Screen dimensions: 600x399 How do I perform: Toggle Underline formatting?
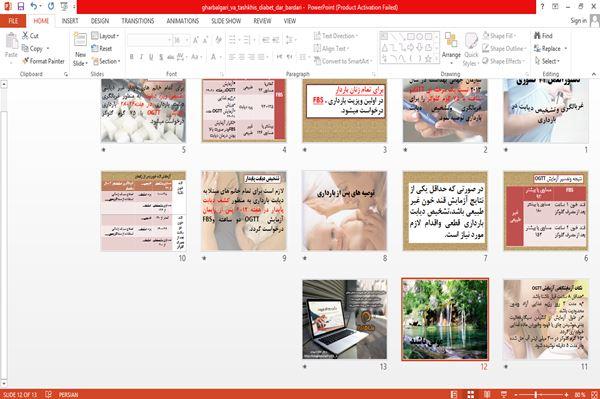151,57
